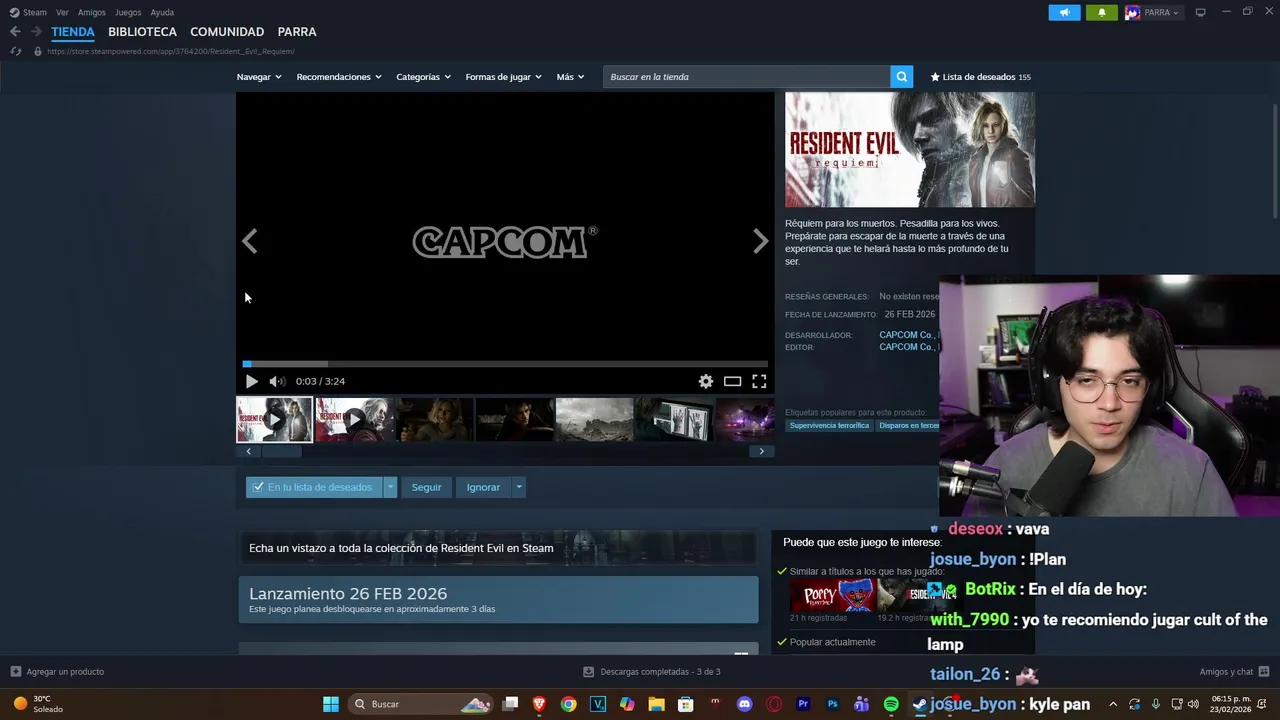This screenshot has height=720, width=1280.
Task: Switch to the COMUNIDAD tab
Action: click(x=227, y=32)
